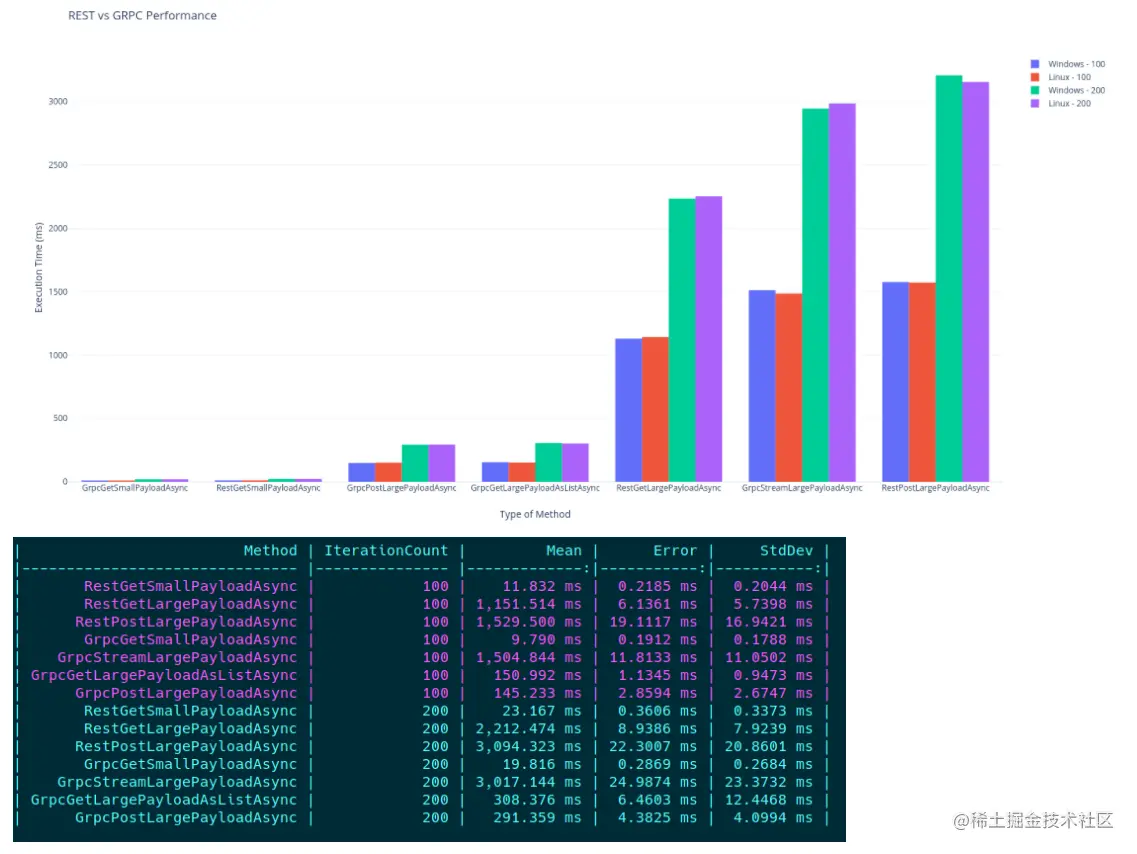The image size is (1137, 854).
Task: Click the blue Windows-100 bar for RestPostLargePayloadAsync
Action: [x=896, y=381]
